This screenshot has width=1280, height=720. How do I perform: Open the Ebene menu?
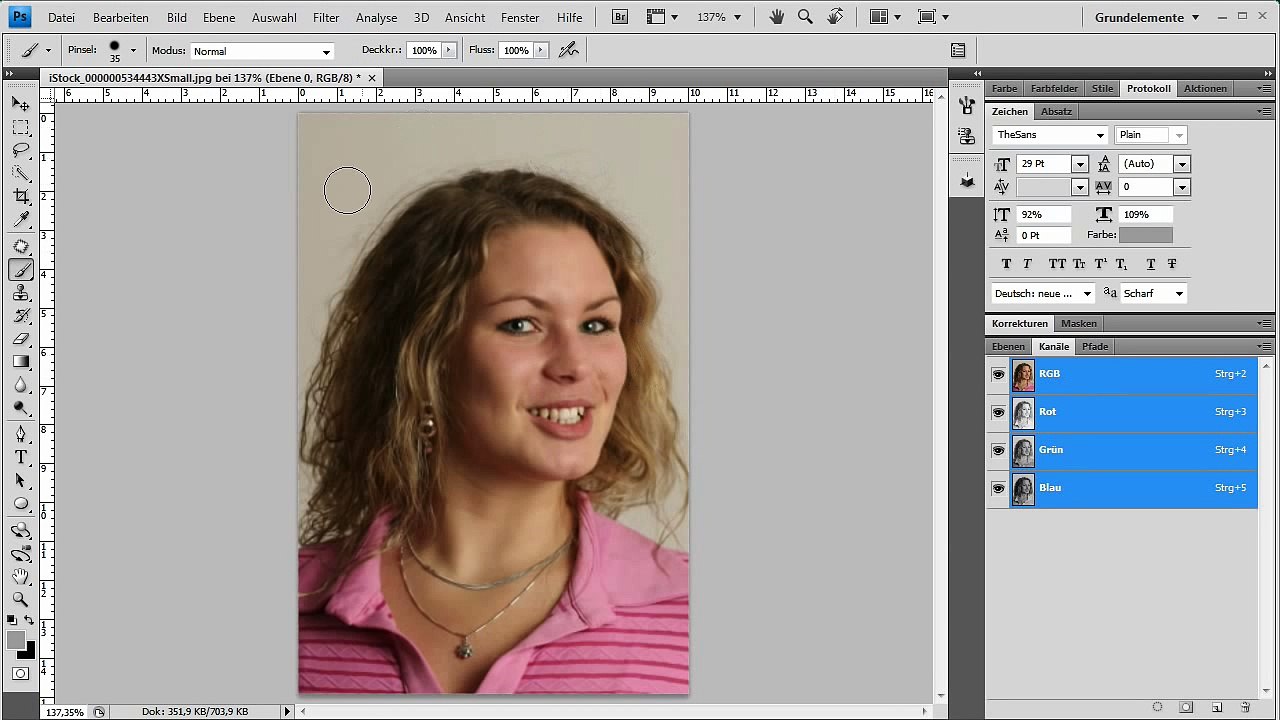pos(219,18)
